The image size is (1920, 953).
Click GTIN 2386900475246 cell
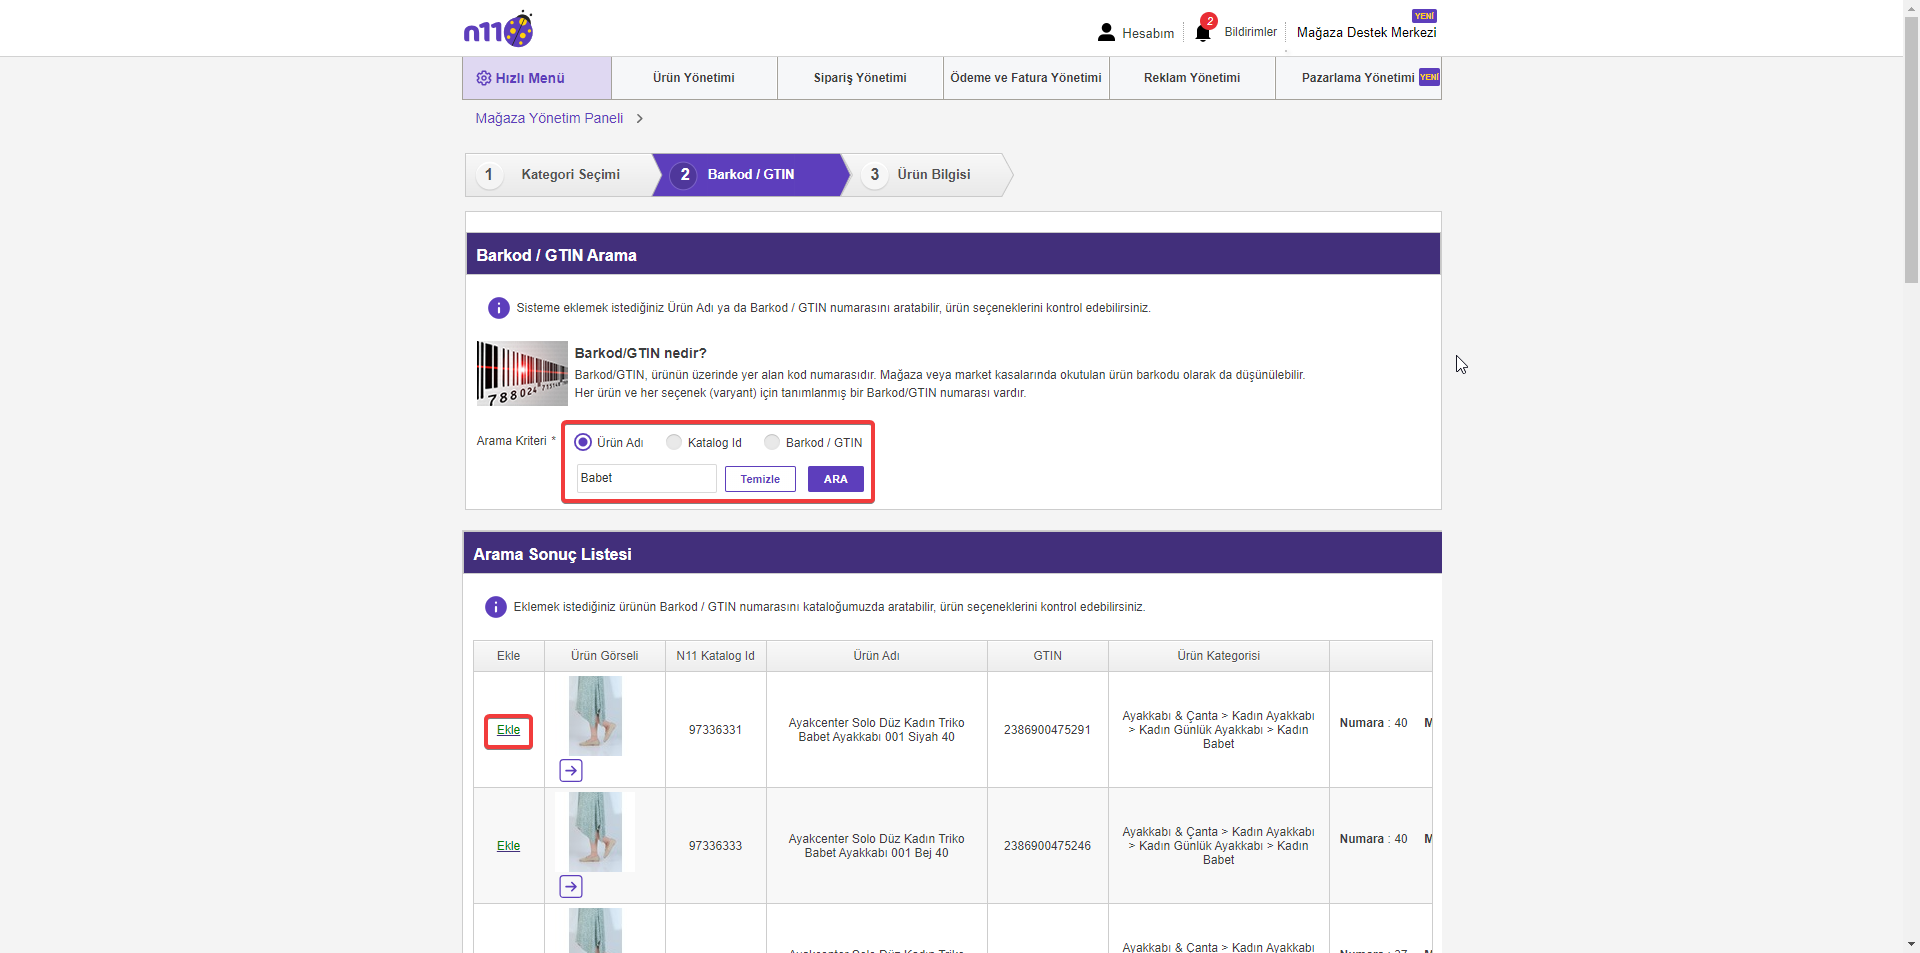pyautogui.click(x=1047, y=846)
